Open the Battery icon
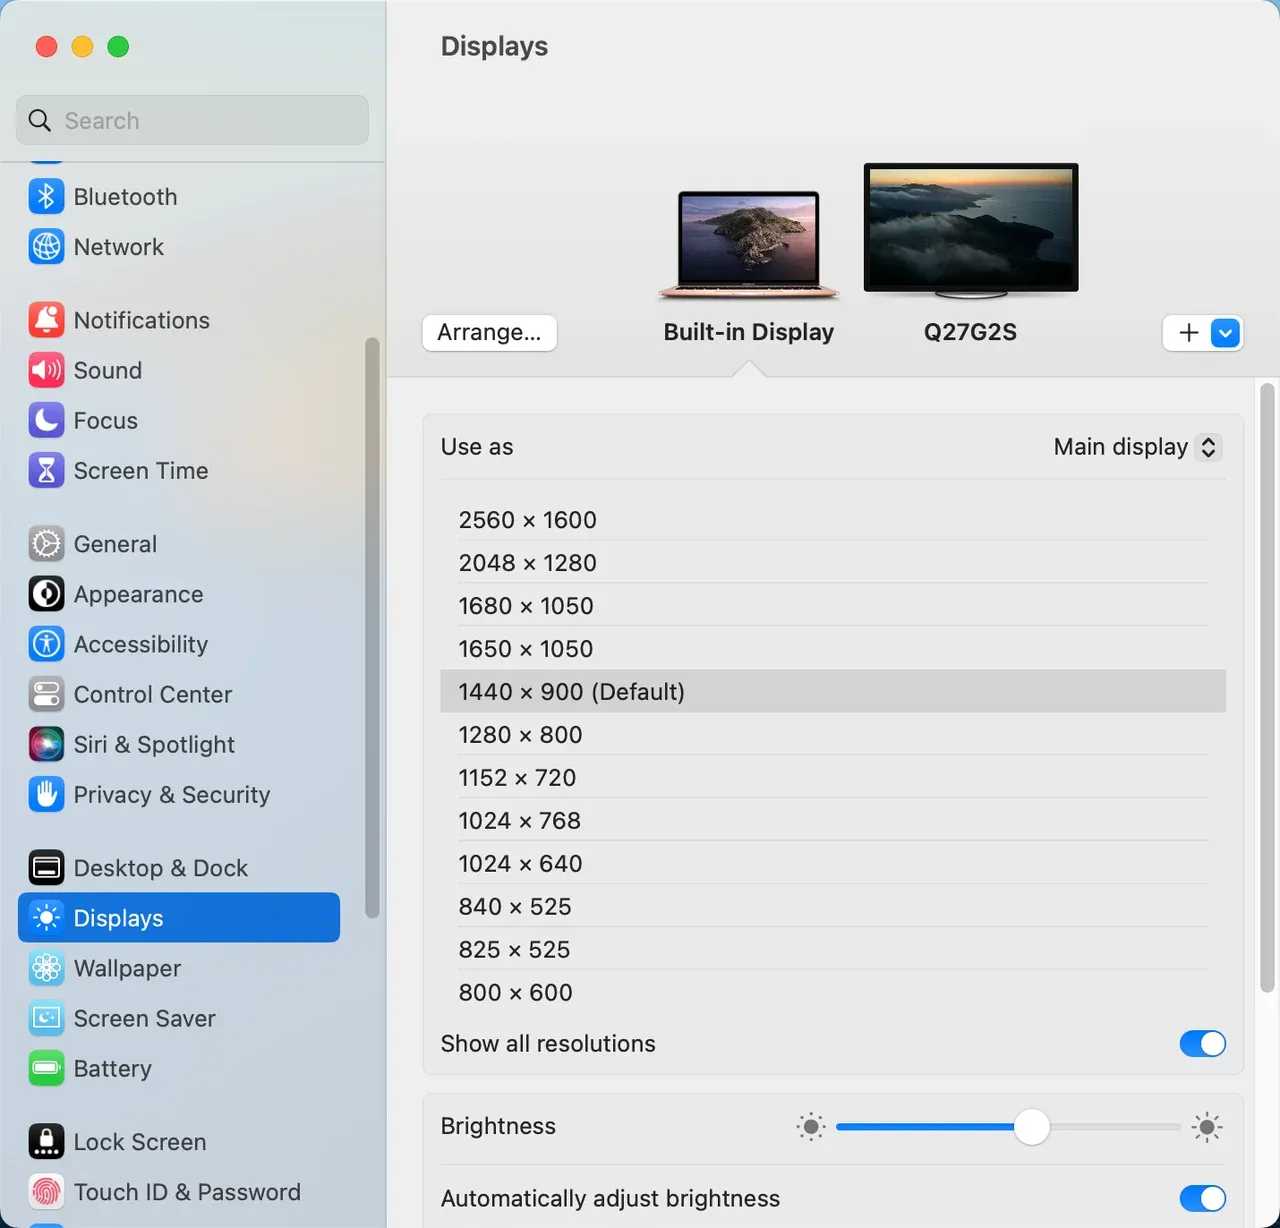1280x1228 pixels. point(46,1068)
